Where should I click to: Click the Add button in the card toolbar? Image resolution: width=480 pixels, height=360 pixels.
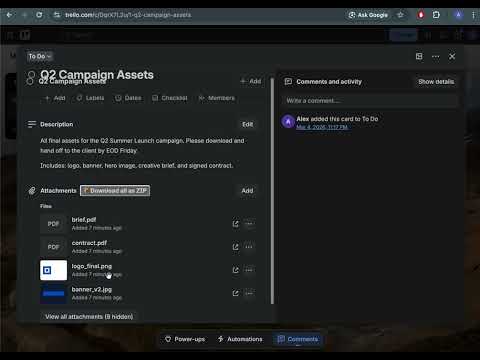point(55,98)
